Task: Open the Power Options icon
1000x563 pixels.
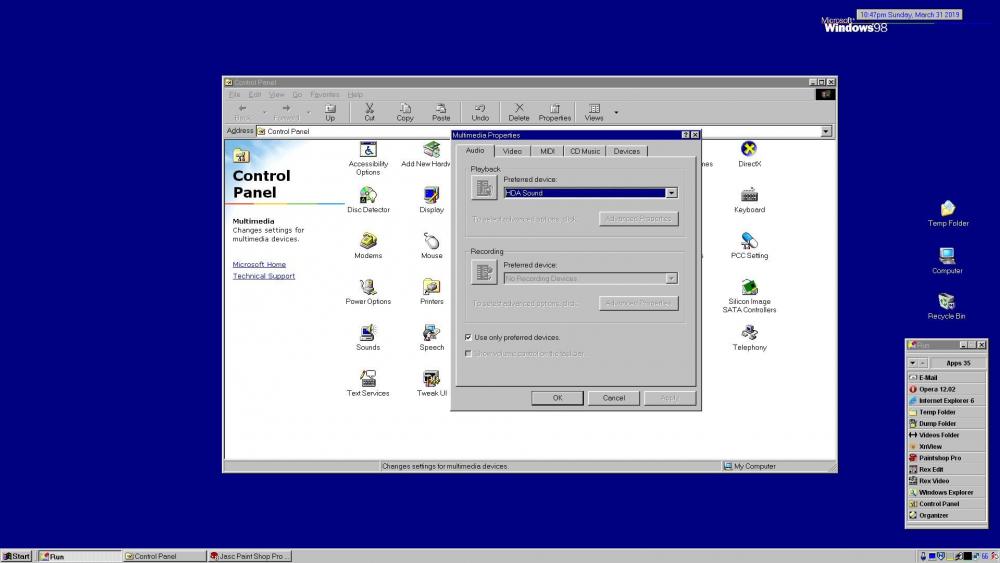Action: (x=368, y=287)
